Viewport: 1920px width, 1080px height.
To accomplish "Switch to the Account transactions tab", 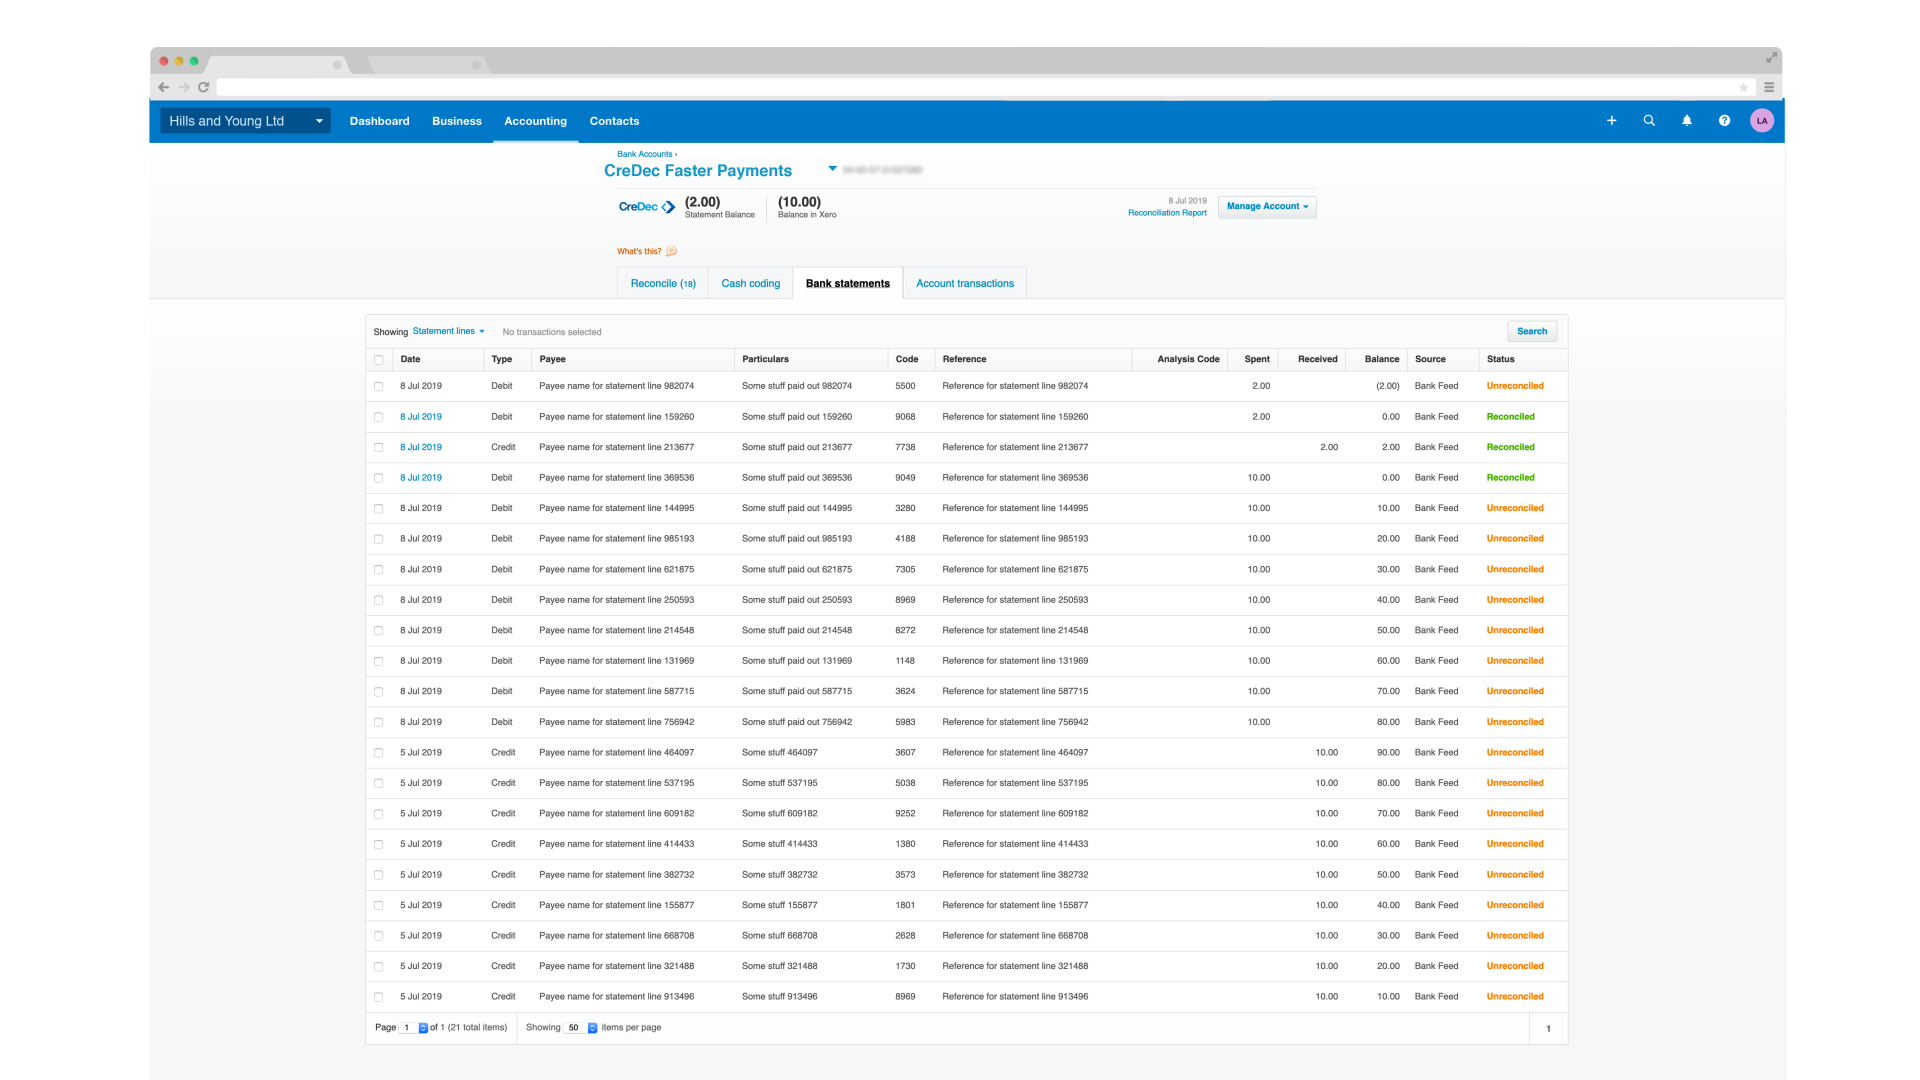I will pyautogui.click(x=967, y=282).
